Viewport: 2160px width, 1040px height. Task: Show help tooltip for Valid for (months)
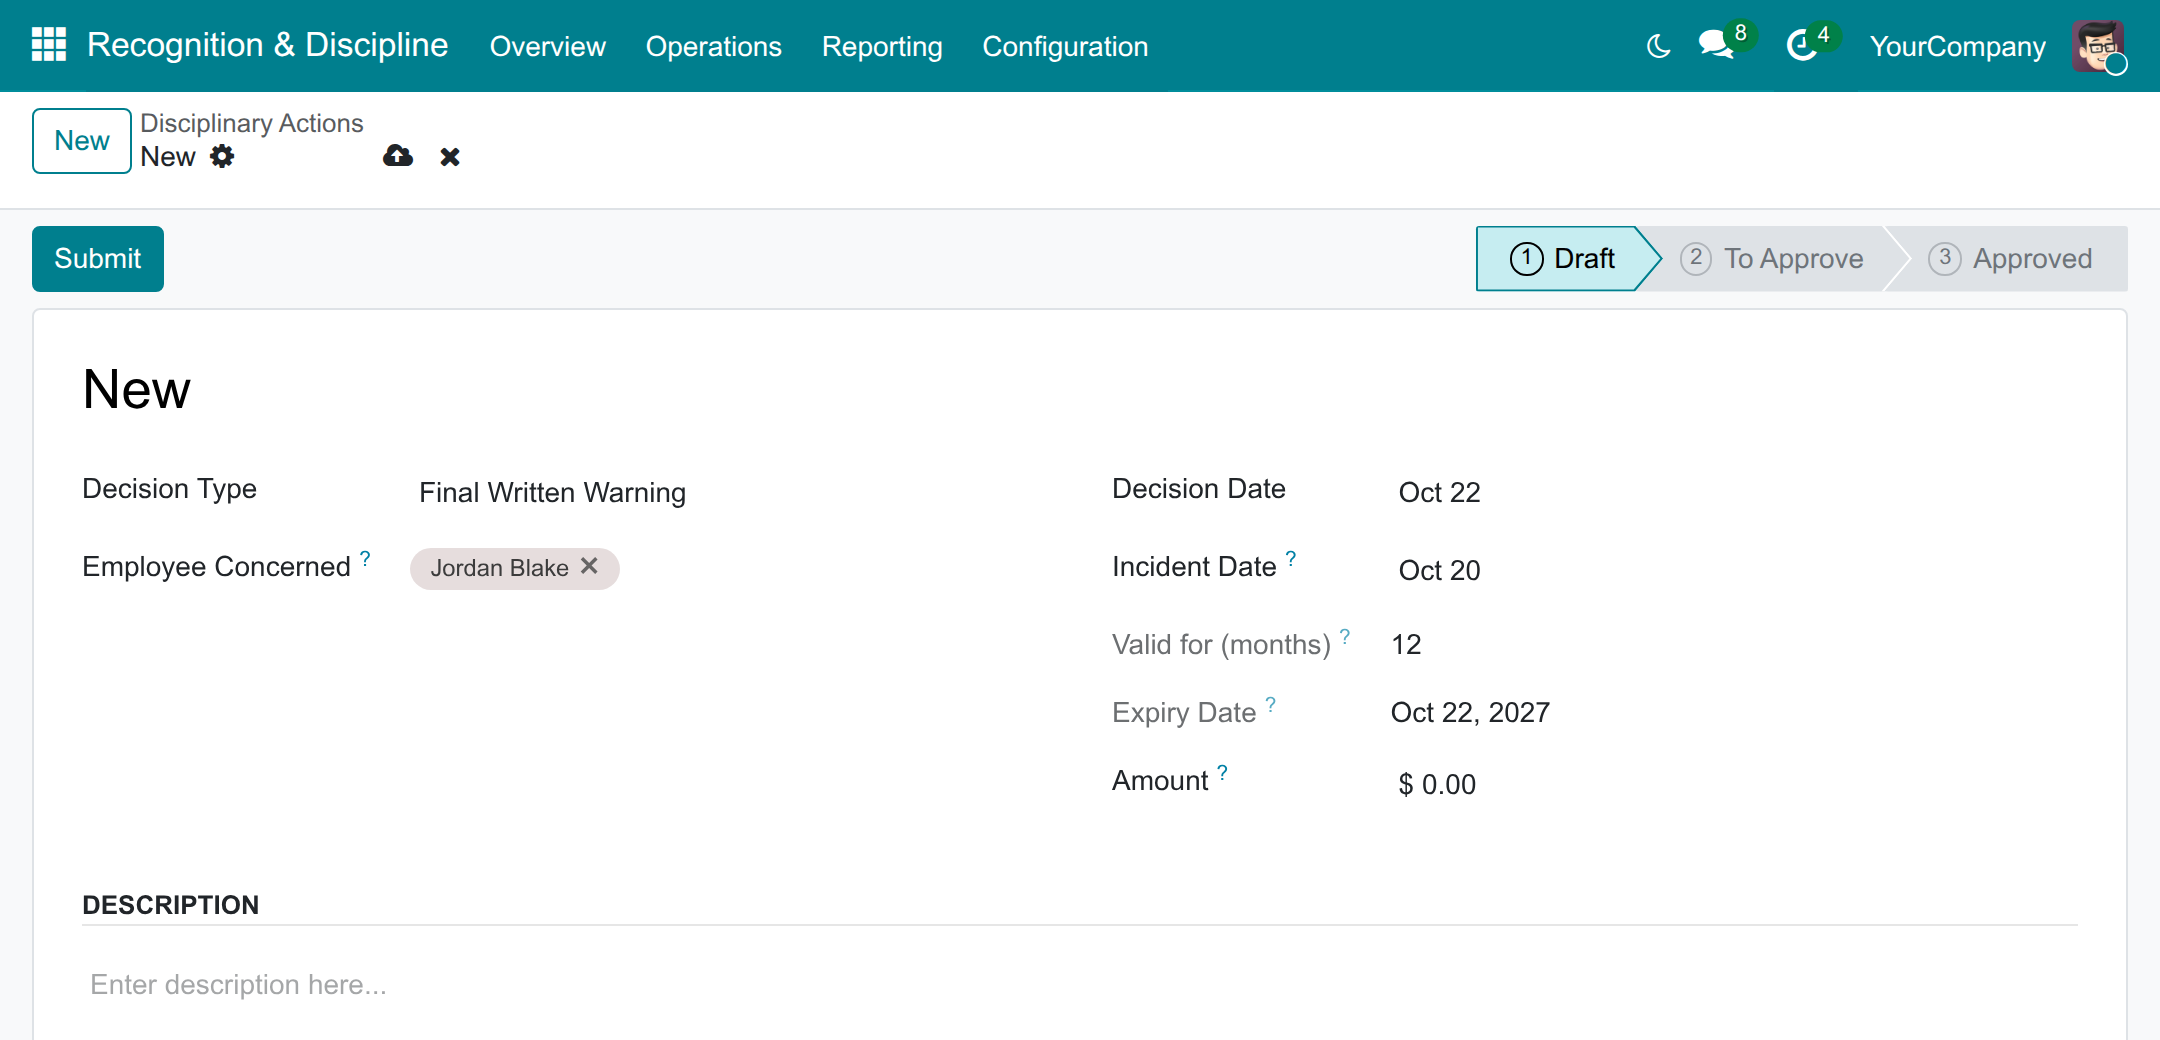[1345, 636]
